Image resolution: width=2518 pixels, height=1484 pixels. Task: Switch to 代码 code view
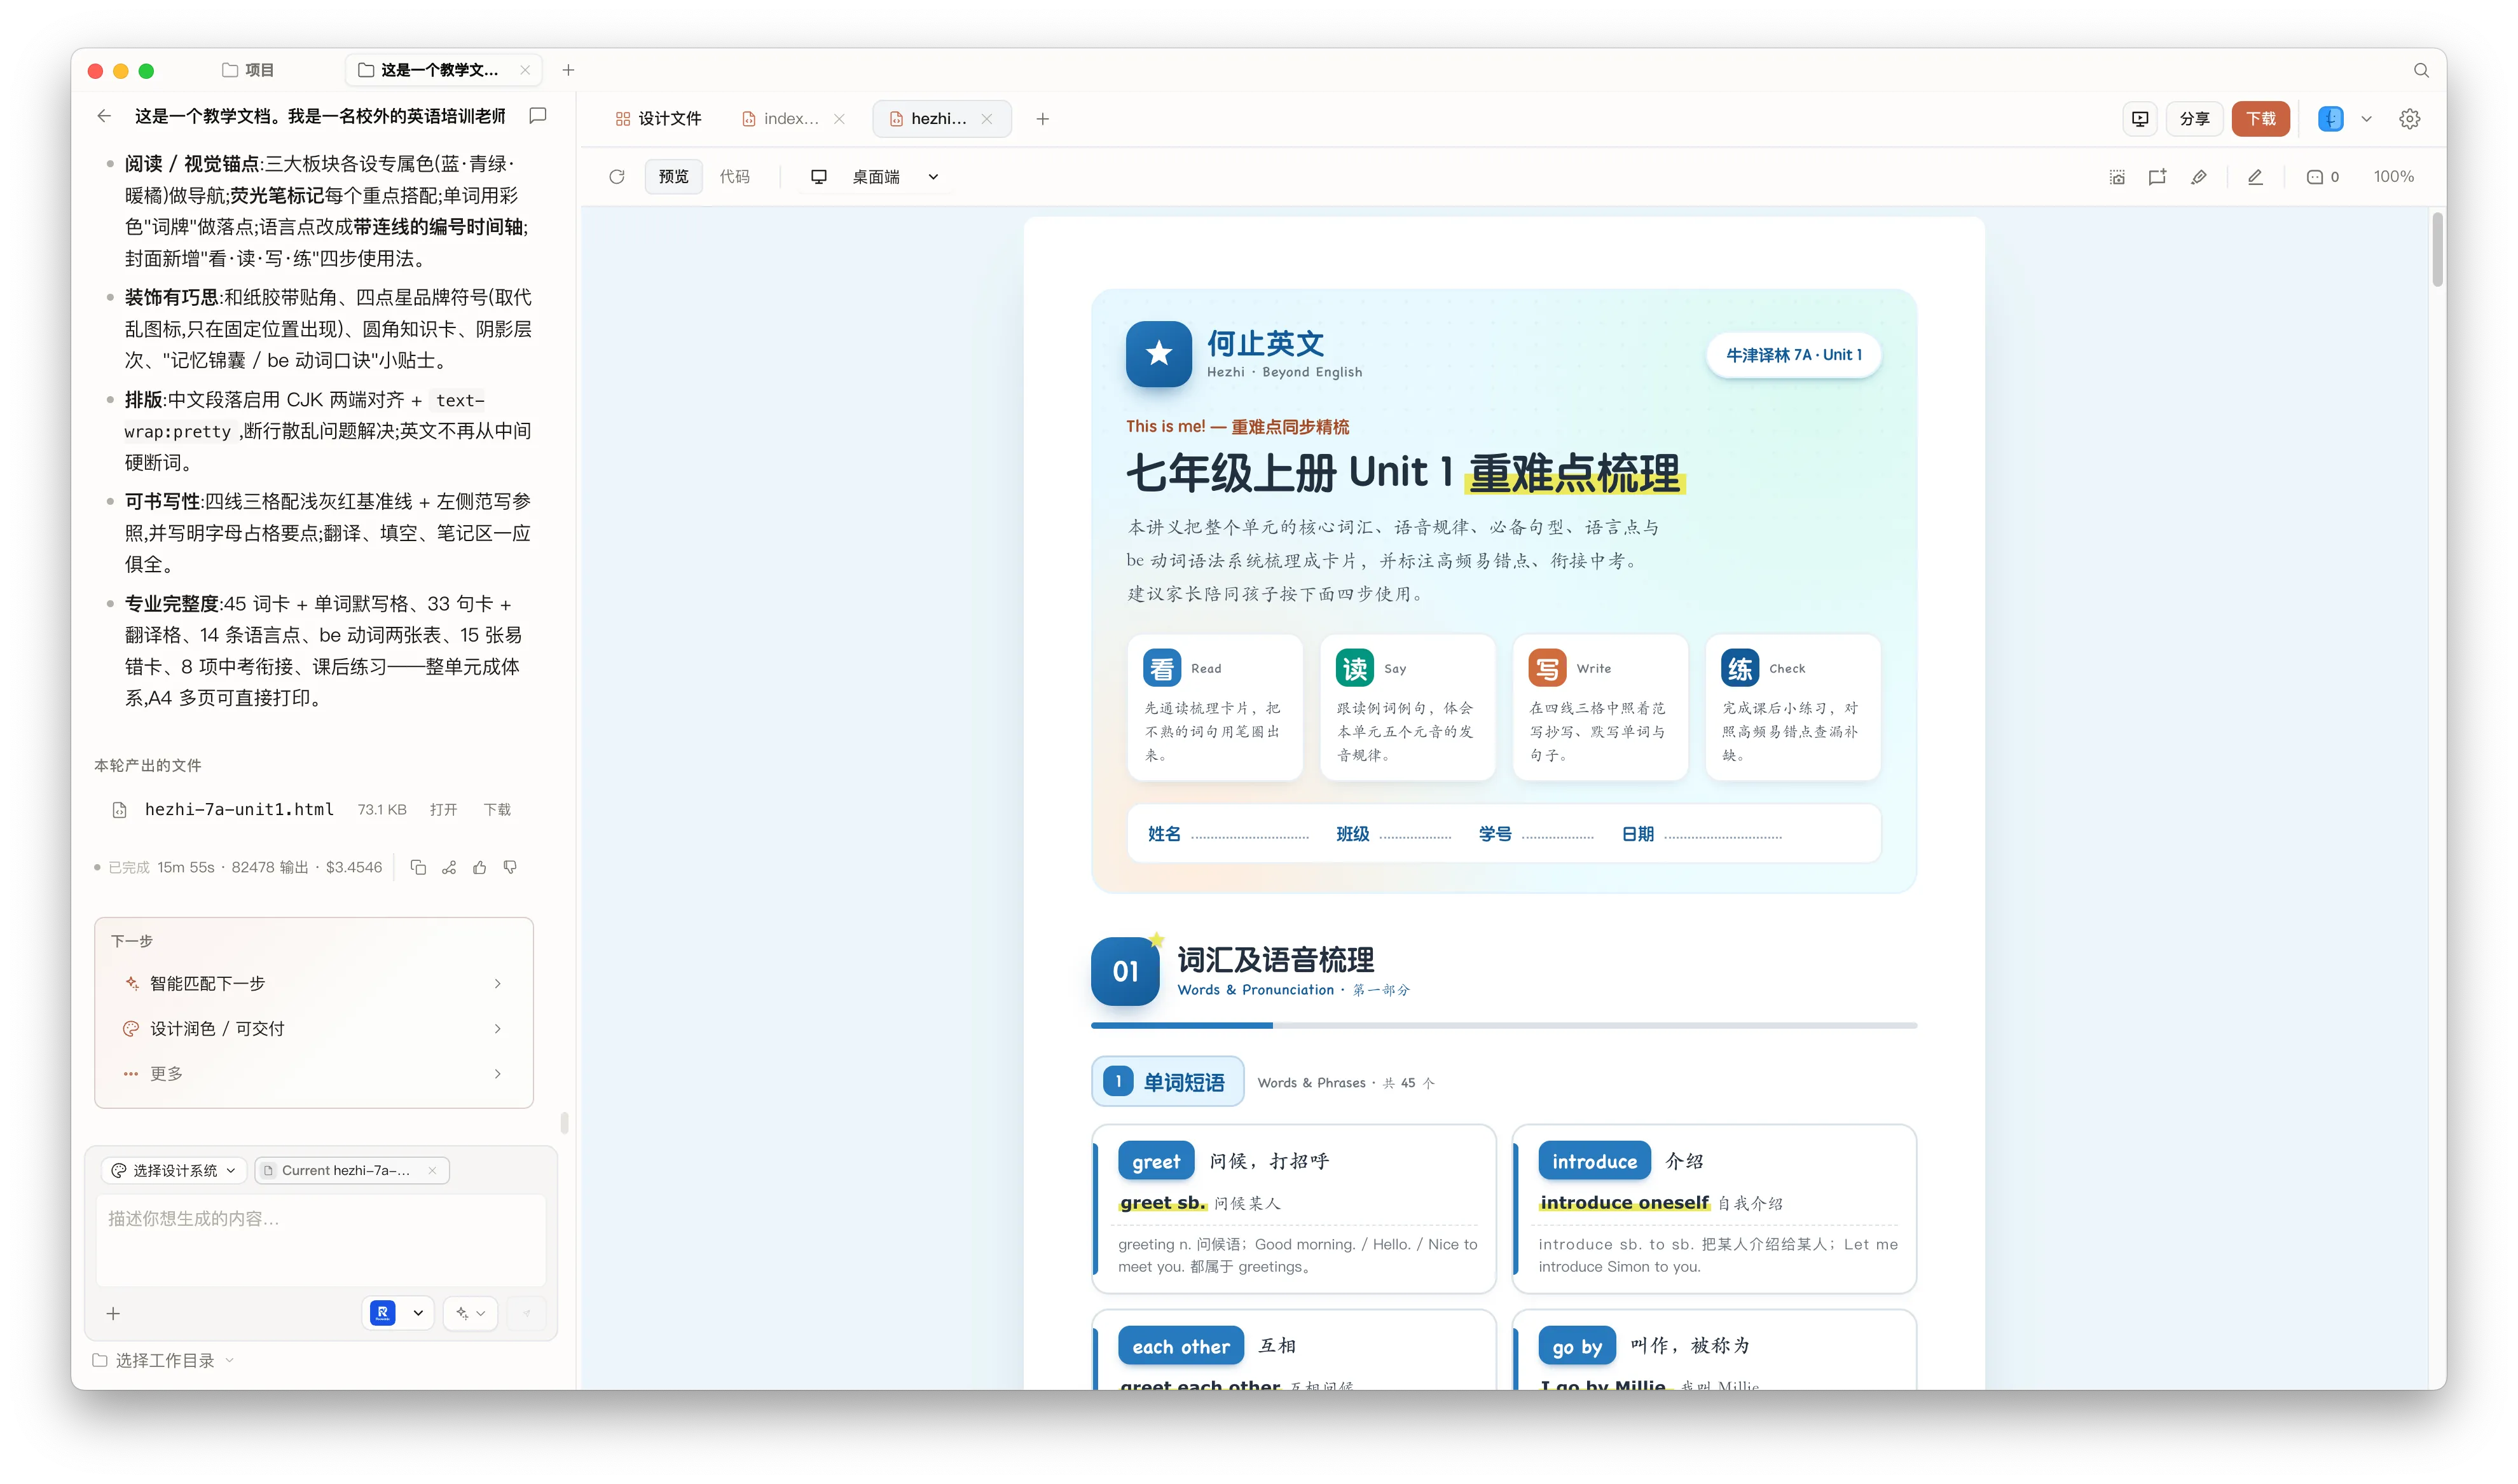click(734, 177)
